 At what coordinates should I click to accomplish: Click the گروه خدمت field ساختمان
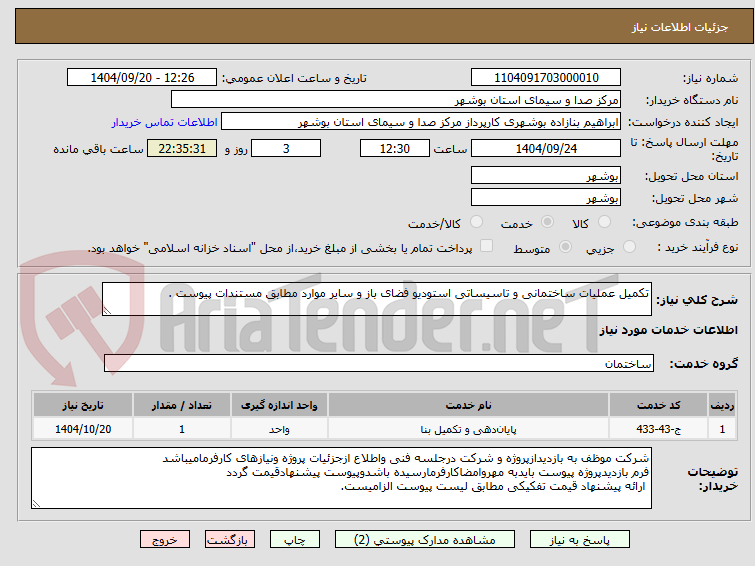[379, 363]
